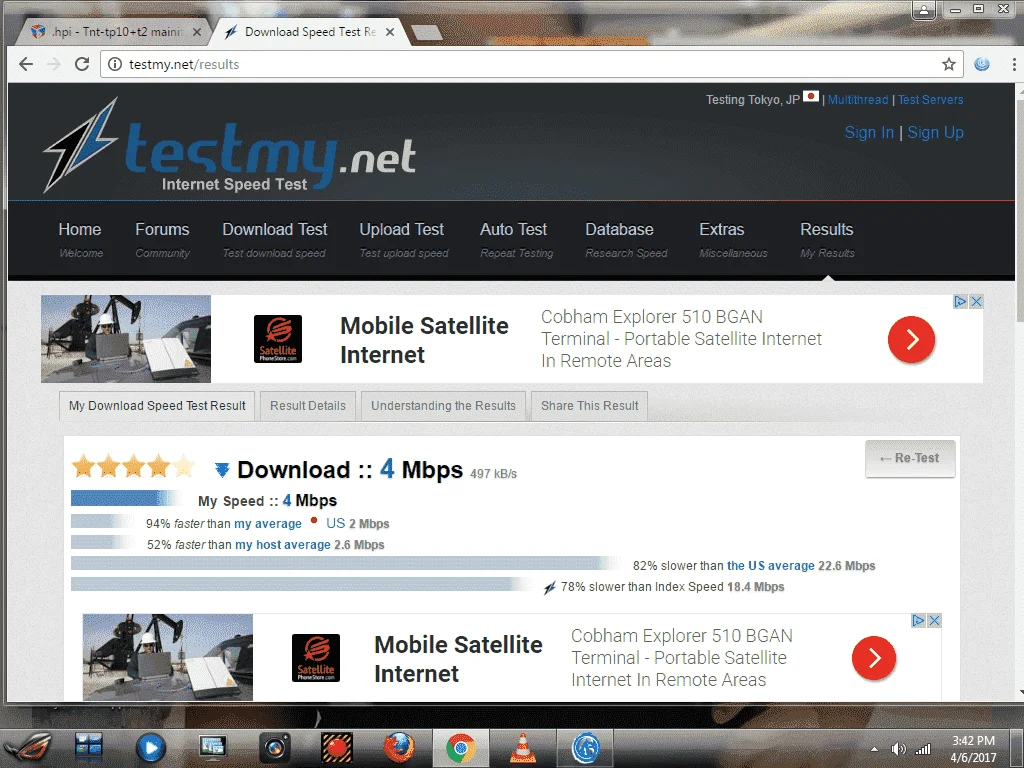
Task: Click the 'US 2 Mbps' link
Action: pos(357,524)
